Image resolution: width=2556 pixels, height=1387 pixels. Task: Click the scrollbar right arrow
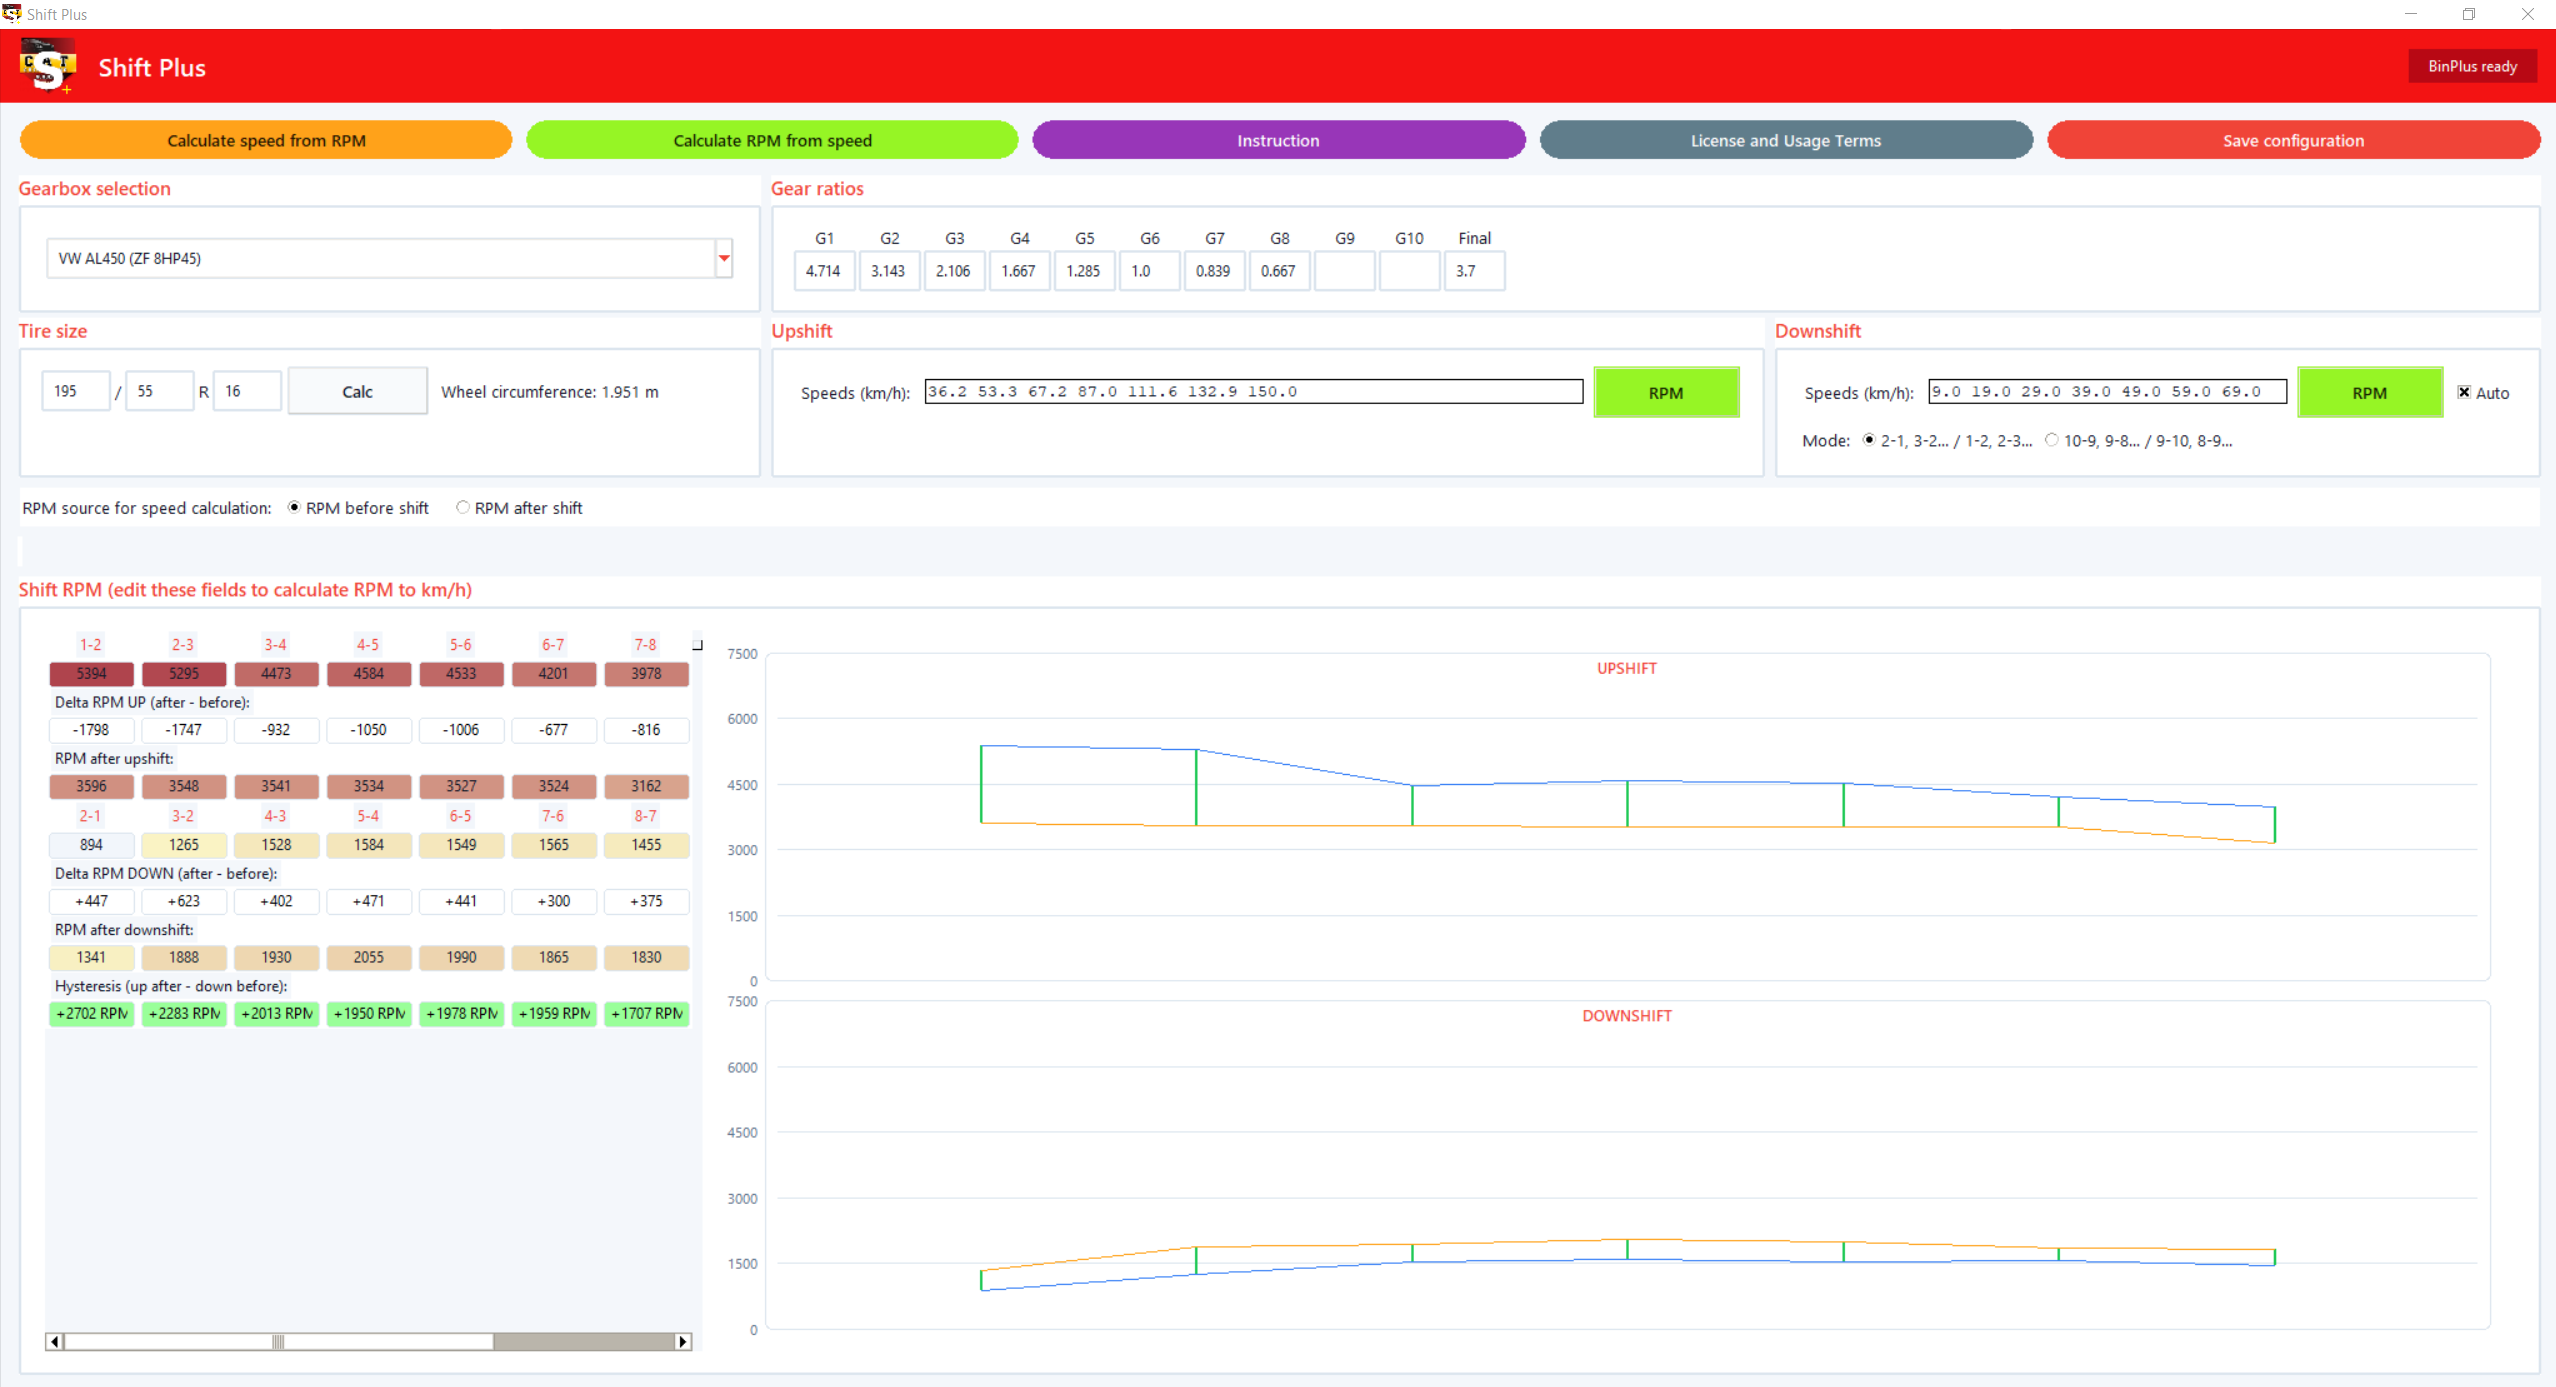click(683, 1341)
